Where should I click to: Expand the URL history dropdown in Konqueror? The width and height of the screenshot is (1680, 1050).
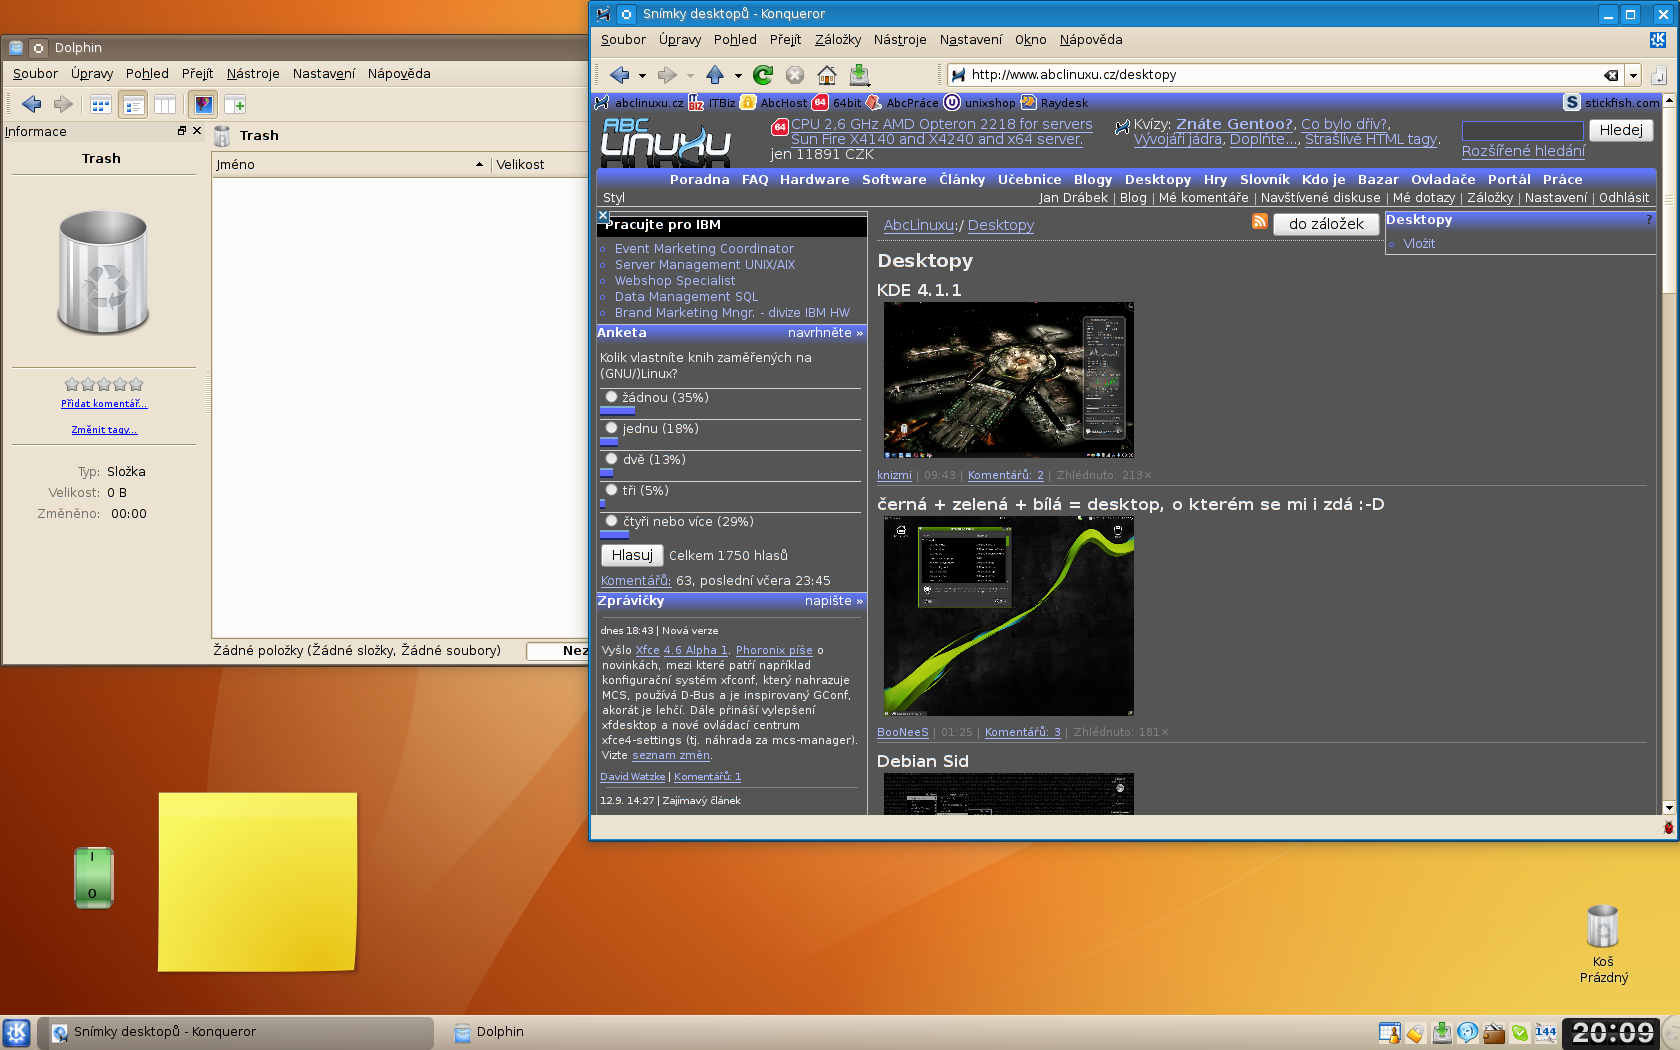1633,75
